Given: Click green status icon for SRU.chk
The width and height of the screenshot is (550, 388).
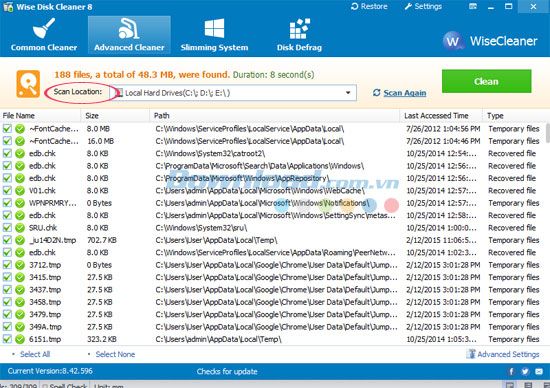Looking at the screenshot, I should (x=20, y=228).
